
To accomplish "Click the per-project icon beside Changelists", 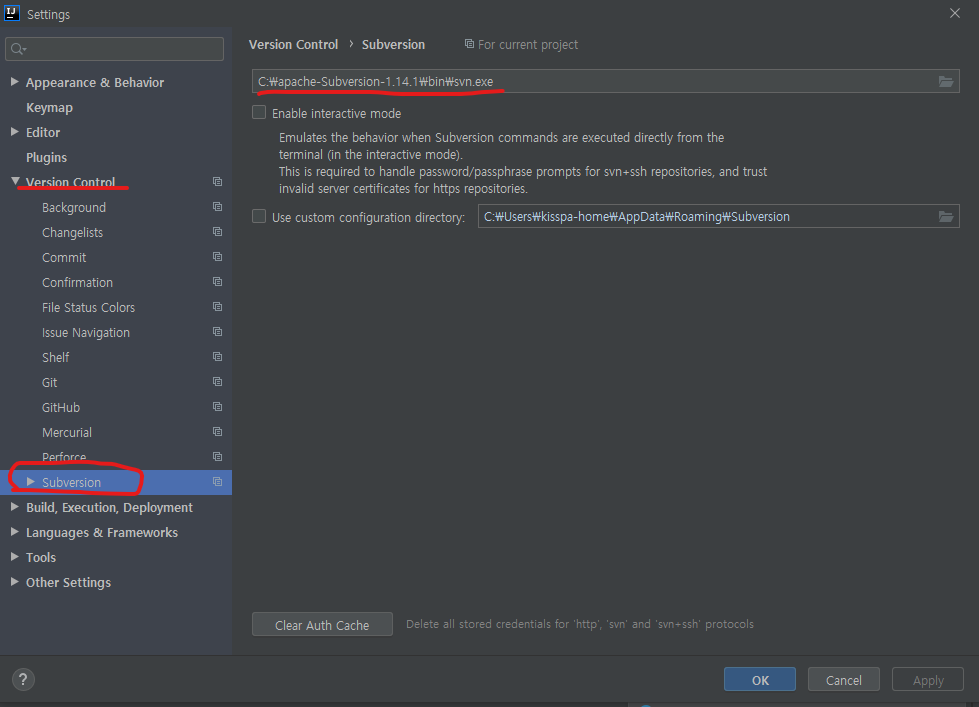I will [x=217, y=232].
